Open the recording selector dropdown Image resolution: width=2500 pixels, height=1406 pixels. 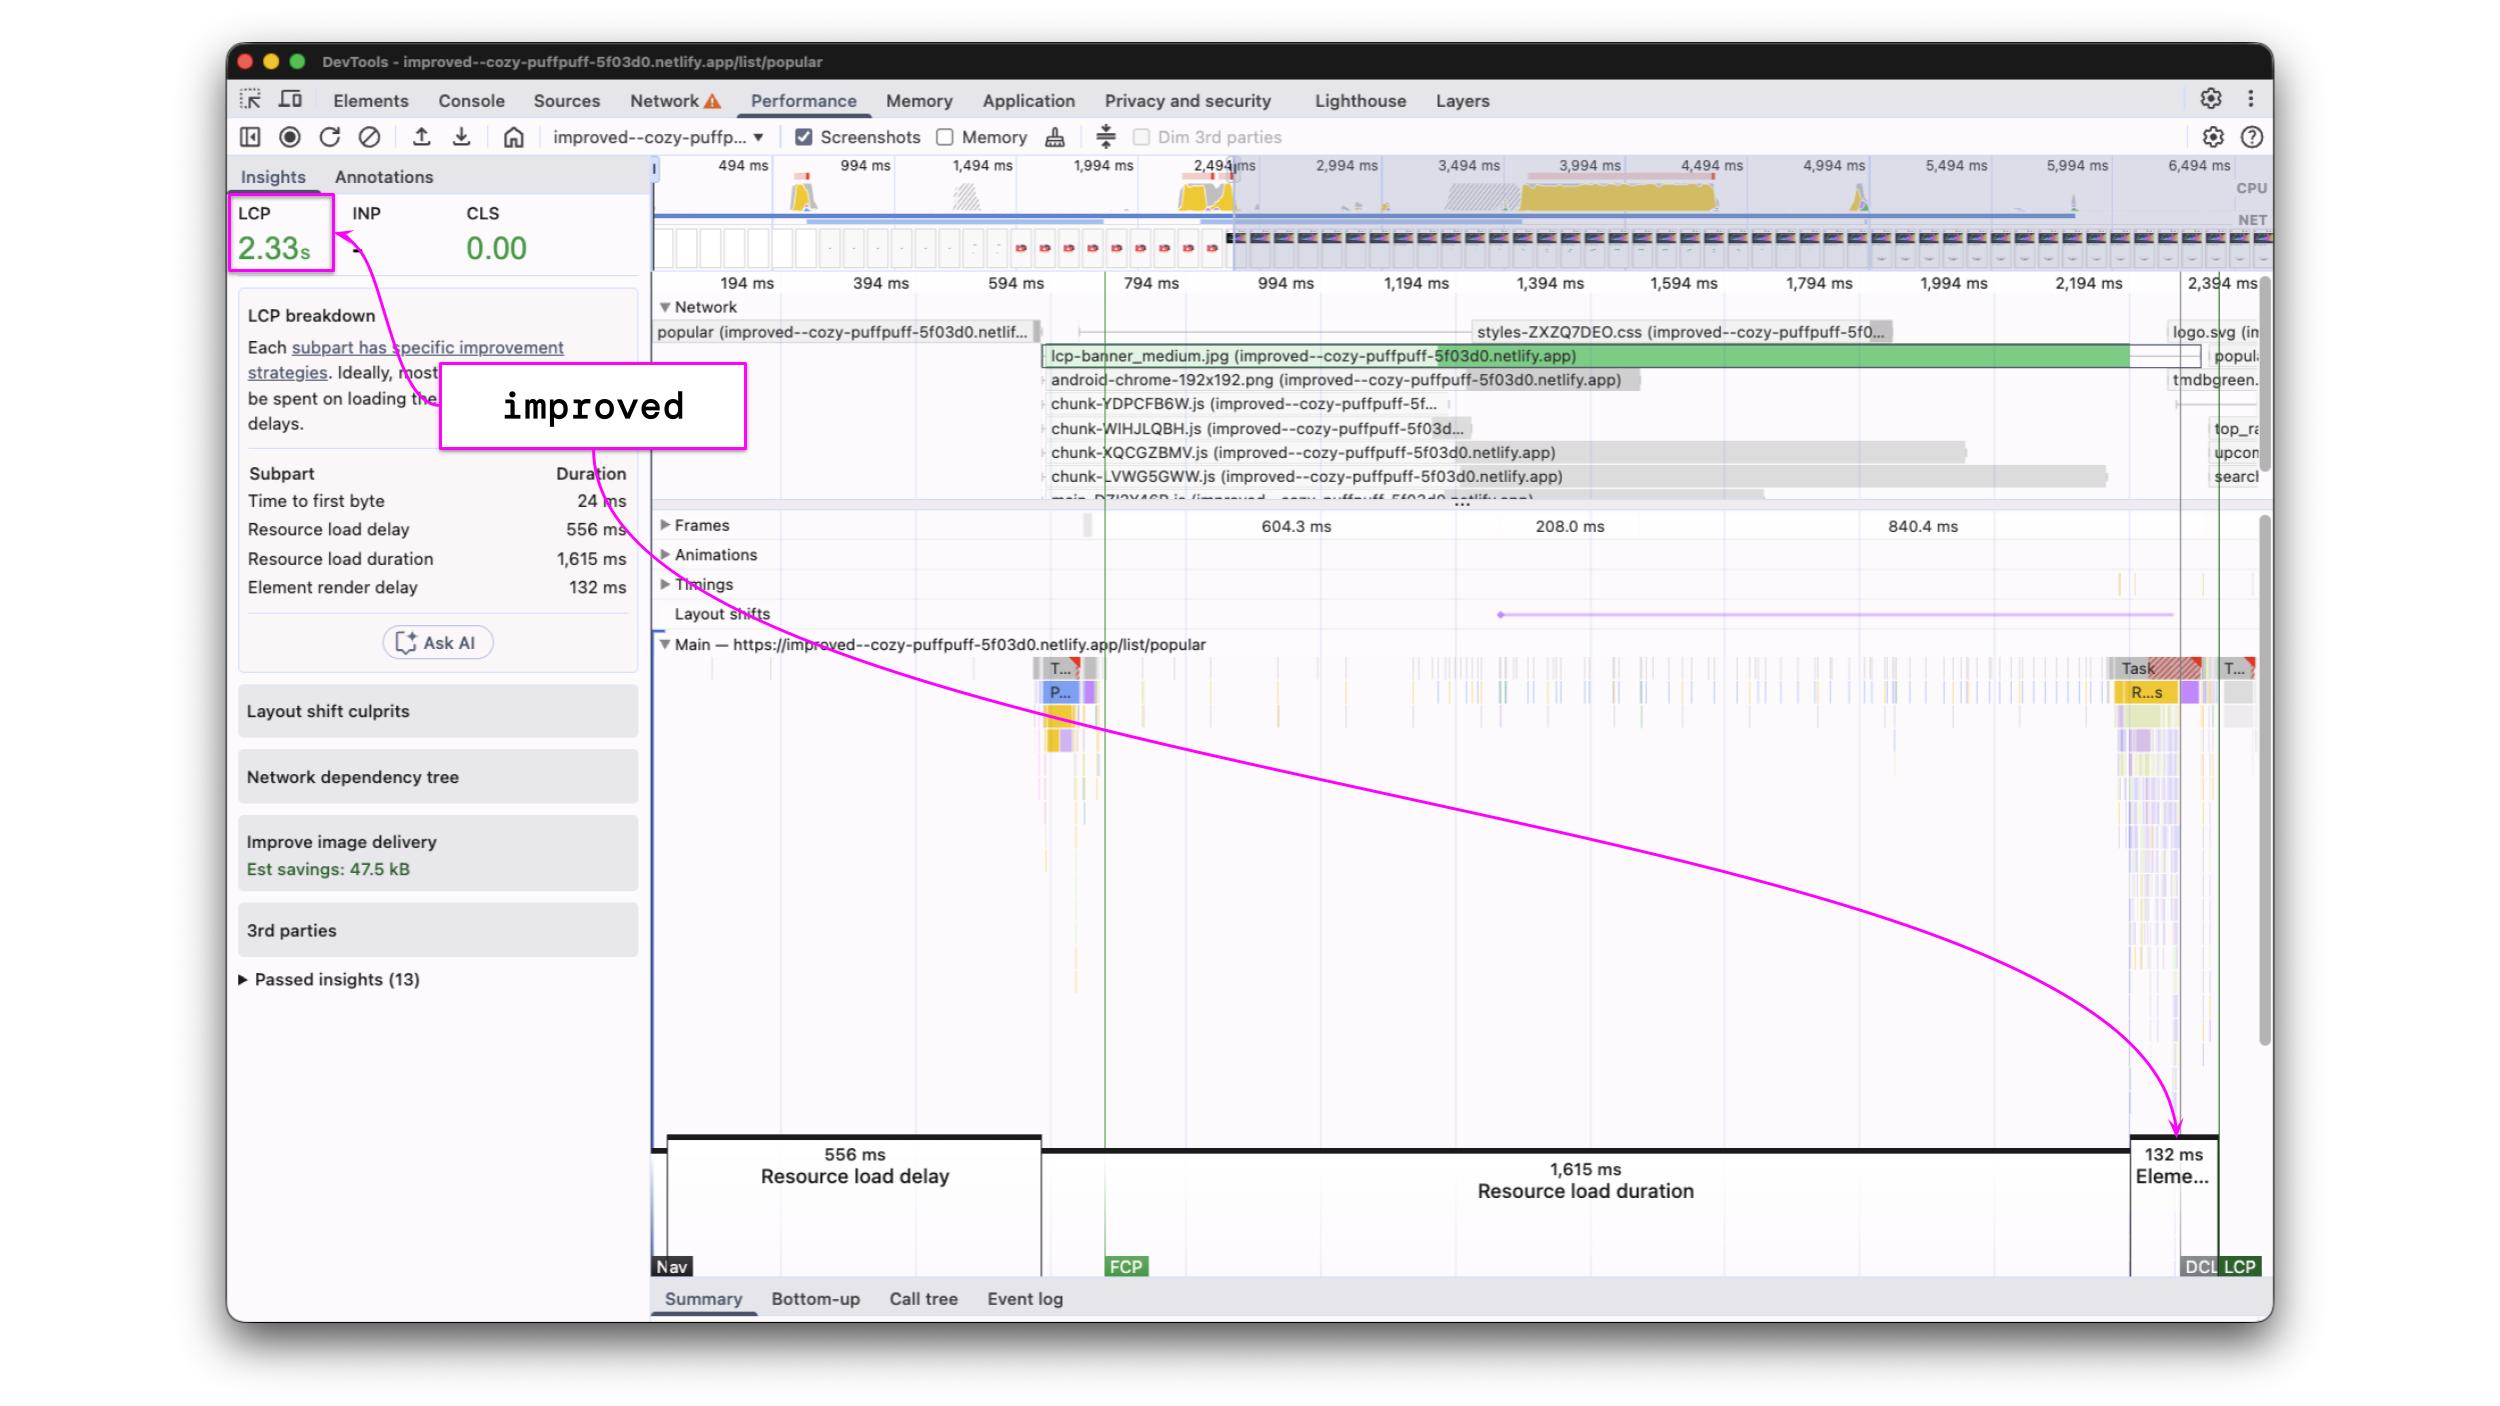tap(658, 137)
